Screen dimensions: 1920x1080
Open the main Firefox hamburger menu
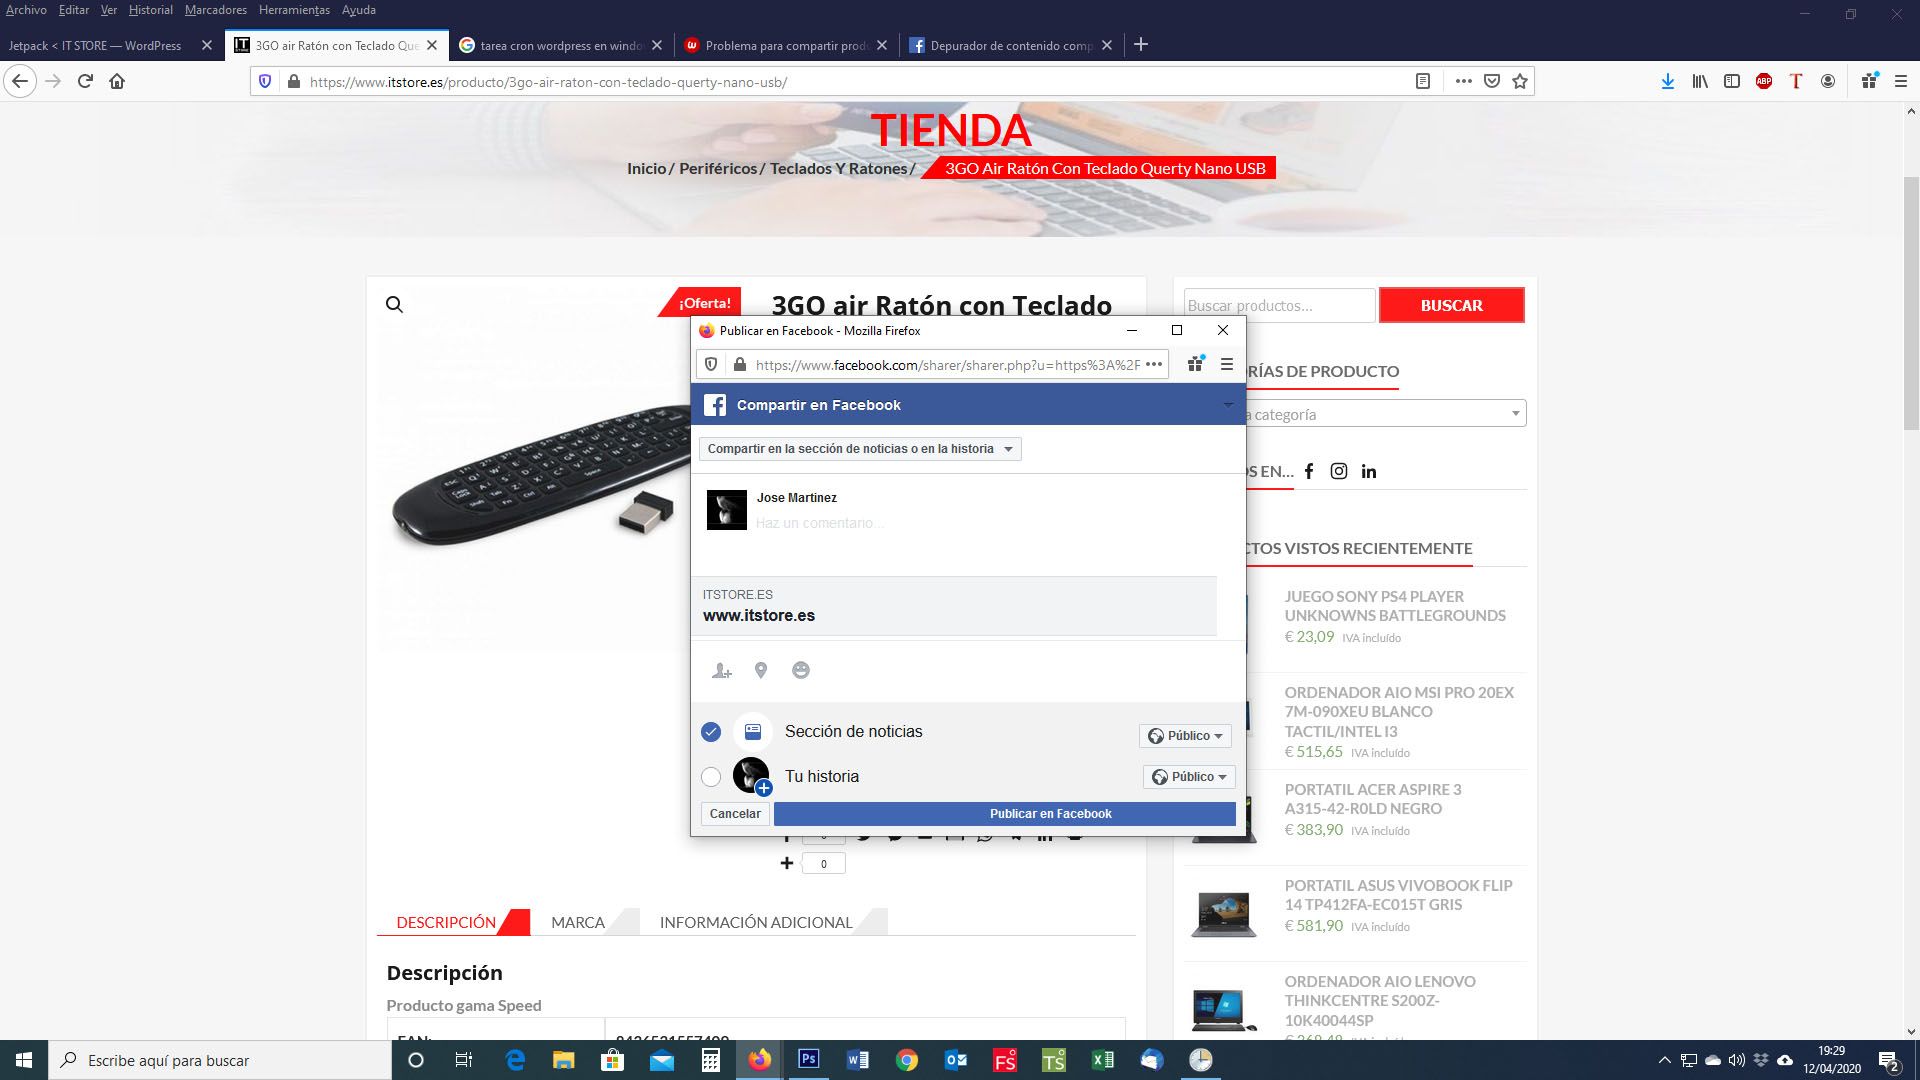tap(1901, 81)
